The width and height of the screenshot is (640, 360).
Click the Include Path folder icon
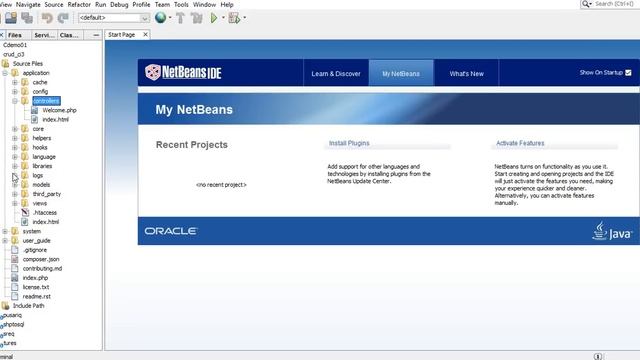click(x=5, y=306)
